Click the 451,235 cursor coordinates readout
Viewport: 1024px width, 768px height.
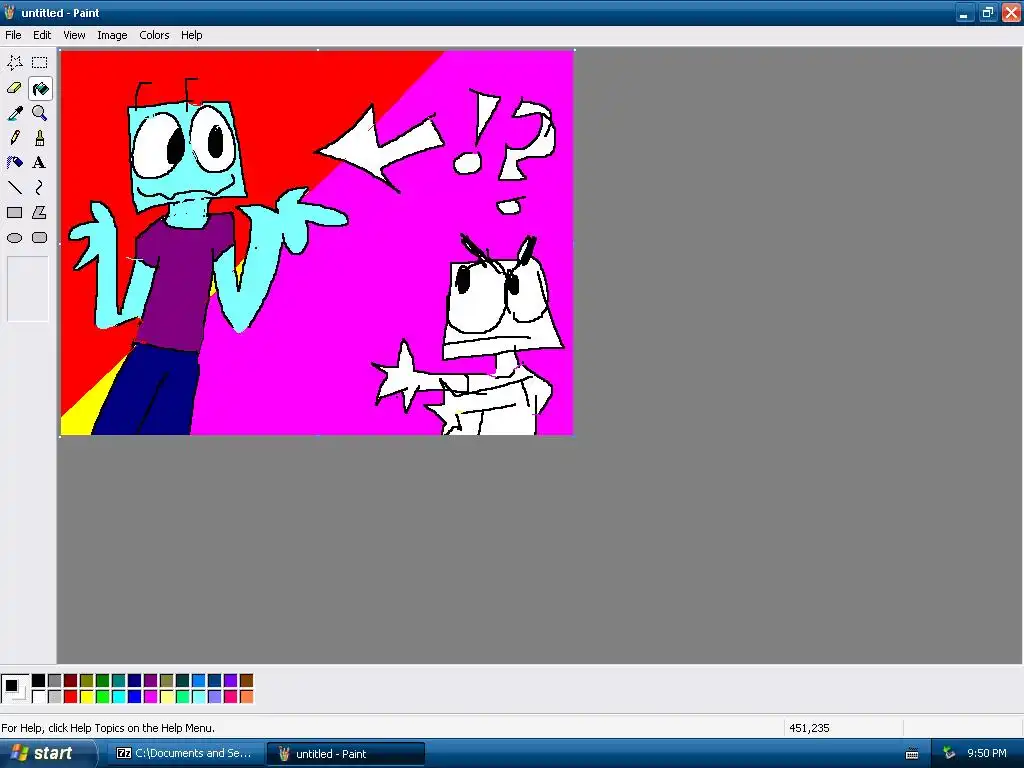coord(809,728)
